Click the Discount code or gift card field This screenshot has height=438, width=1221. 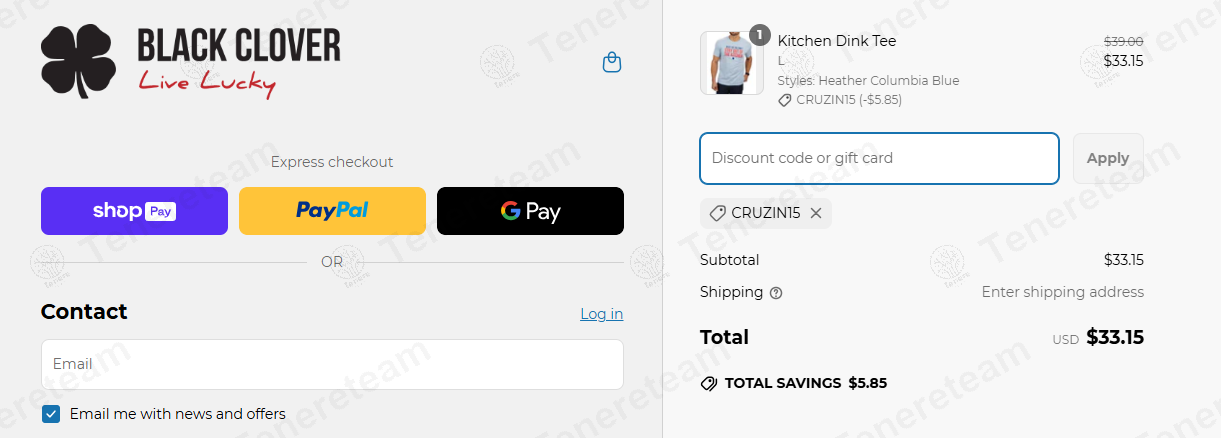[x=879, y=158]
